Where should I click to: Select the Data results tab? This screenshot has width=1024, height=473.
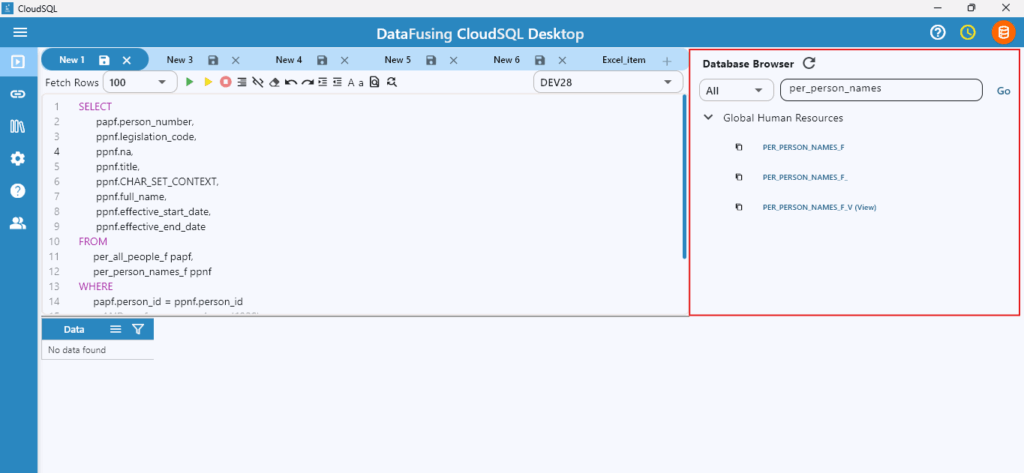pos(74,330)
